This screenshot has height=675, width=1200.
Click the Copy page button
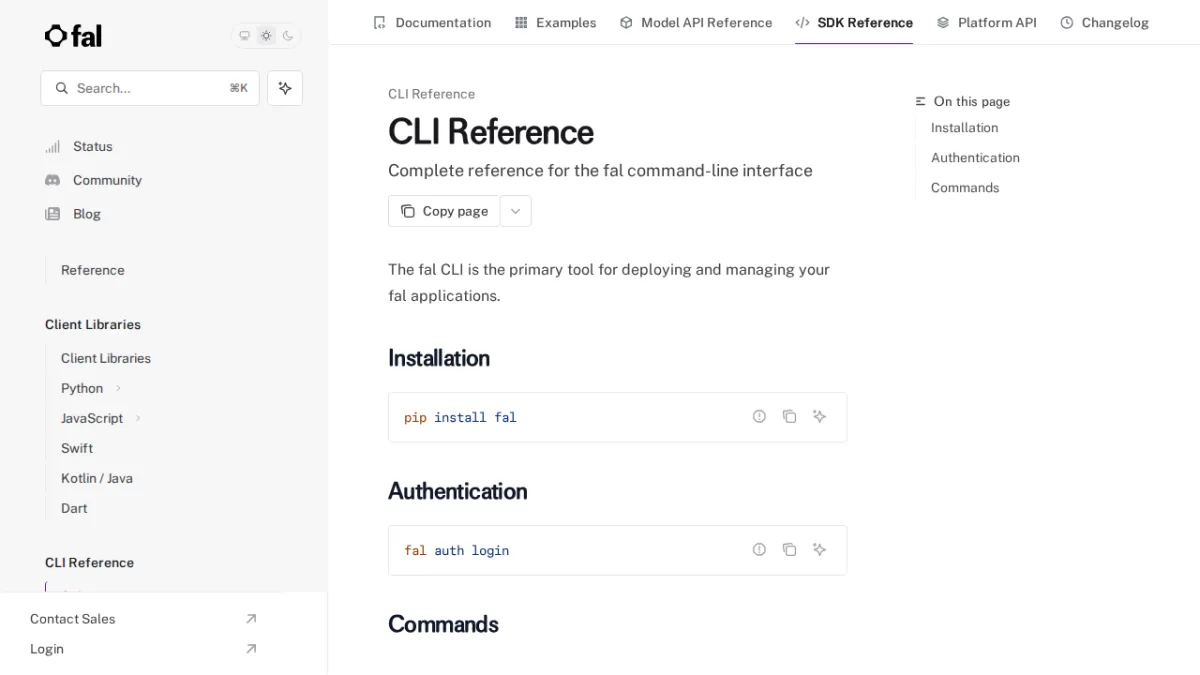tap(444, 211)
